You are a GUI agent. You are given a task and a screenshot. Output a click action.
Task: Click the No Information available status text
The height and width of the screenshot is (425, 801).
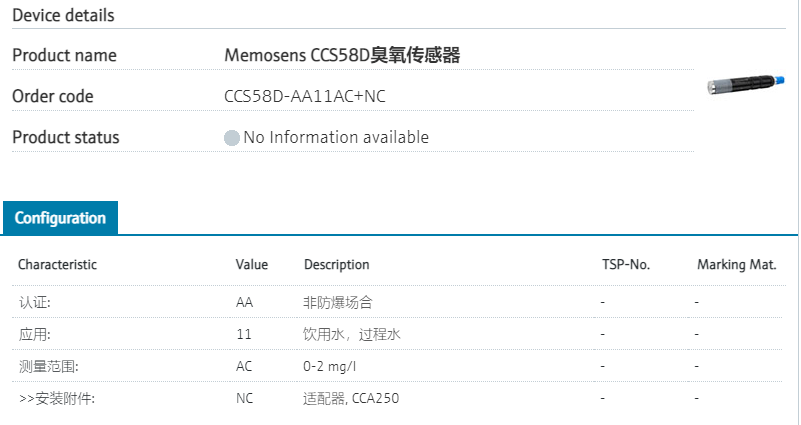pos(336,138)
